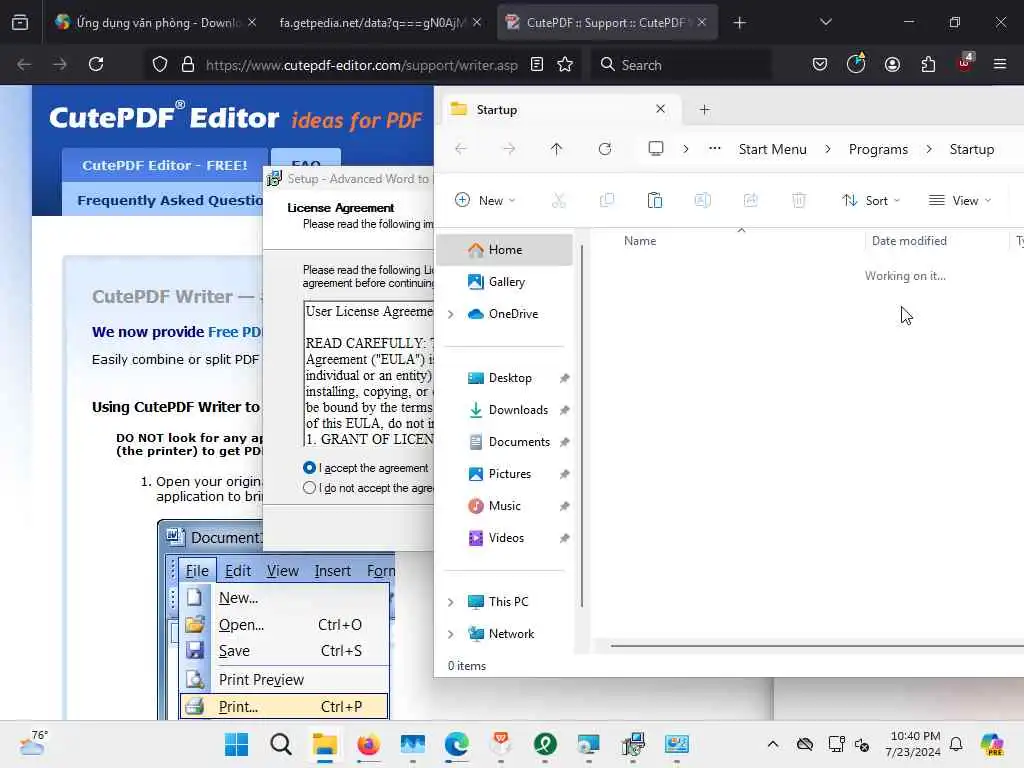
Task: Click the Share icon in File Explorer toolbar
Action: (x=750, y=200)
